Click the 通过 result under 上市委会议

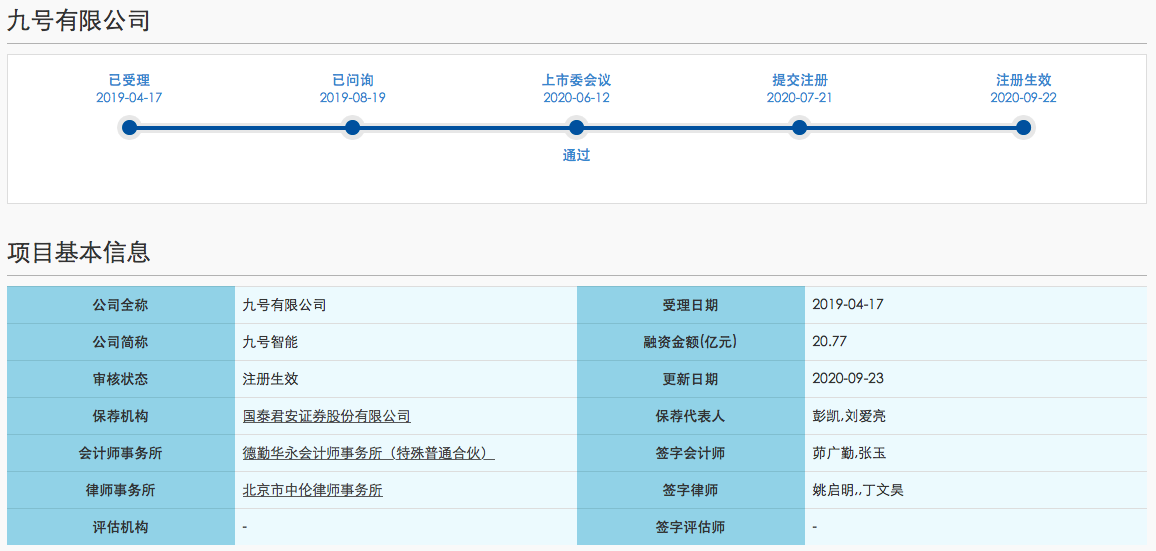577,156
